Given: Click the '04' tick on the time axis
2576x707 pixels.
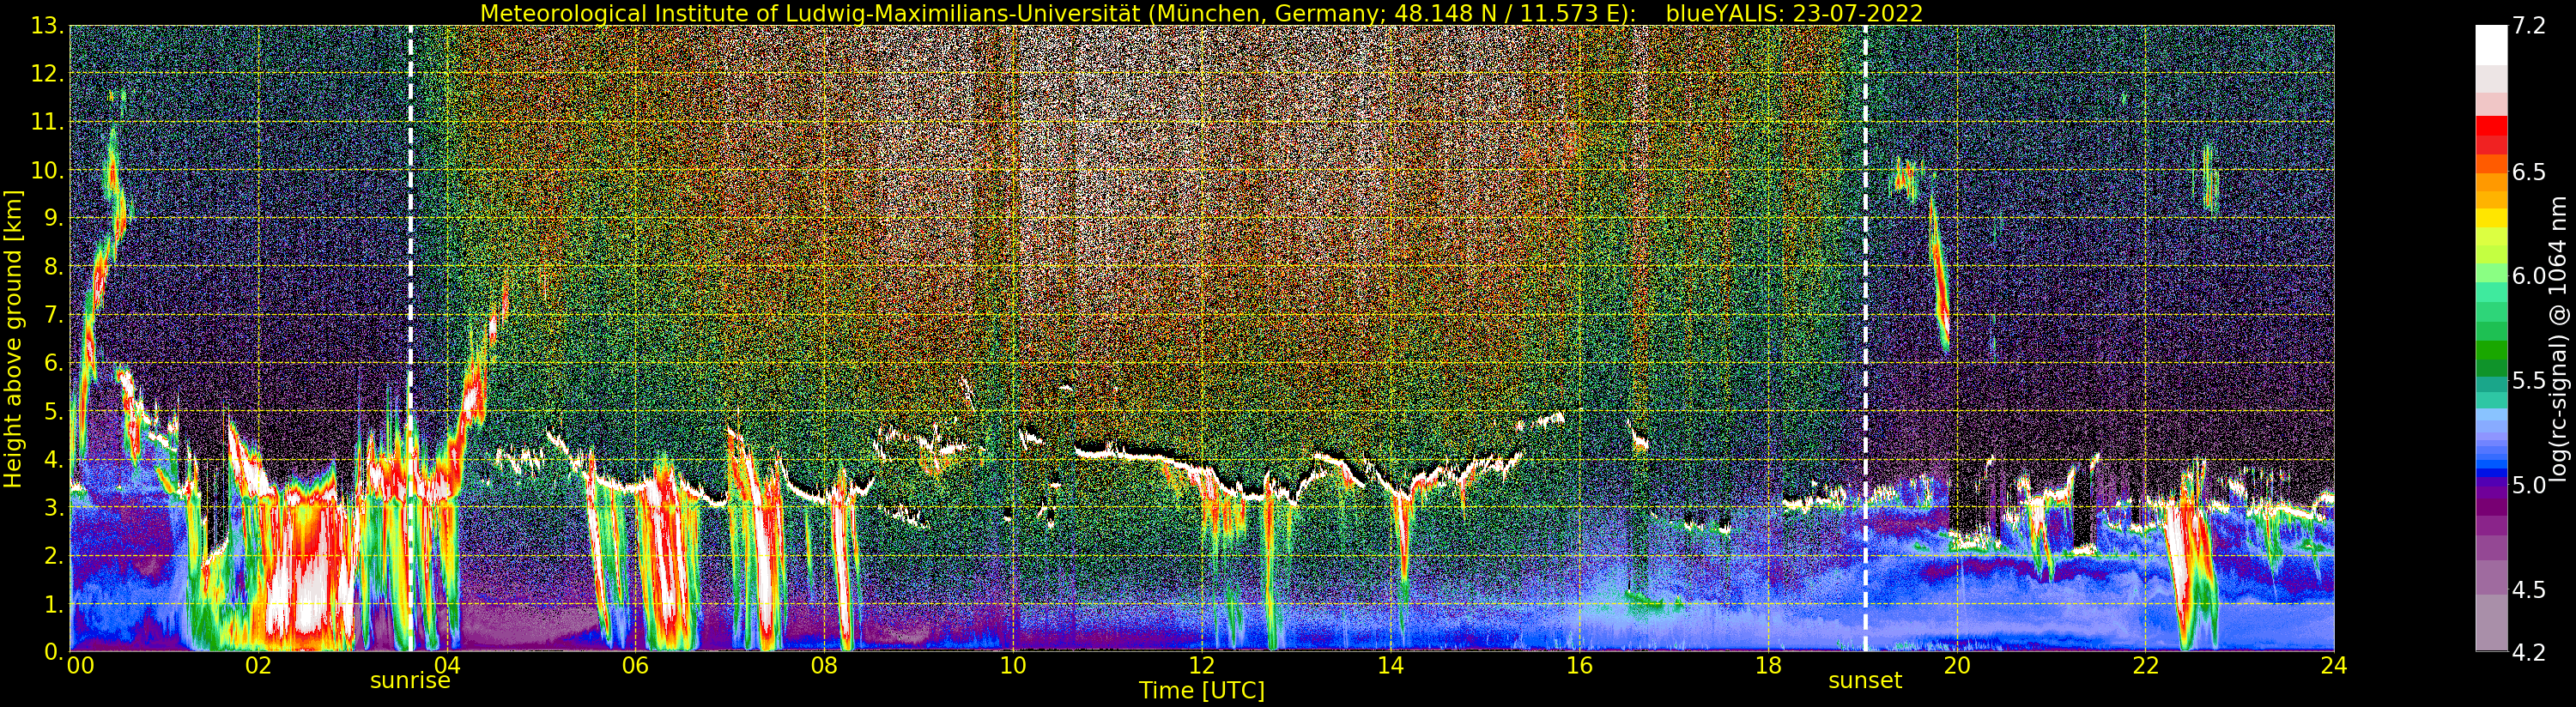Looking at the screenshot, I should click(x=447, y=666).
